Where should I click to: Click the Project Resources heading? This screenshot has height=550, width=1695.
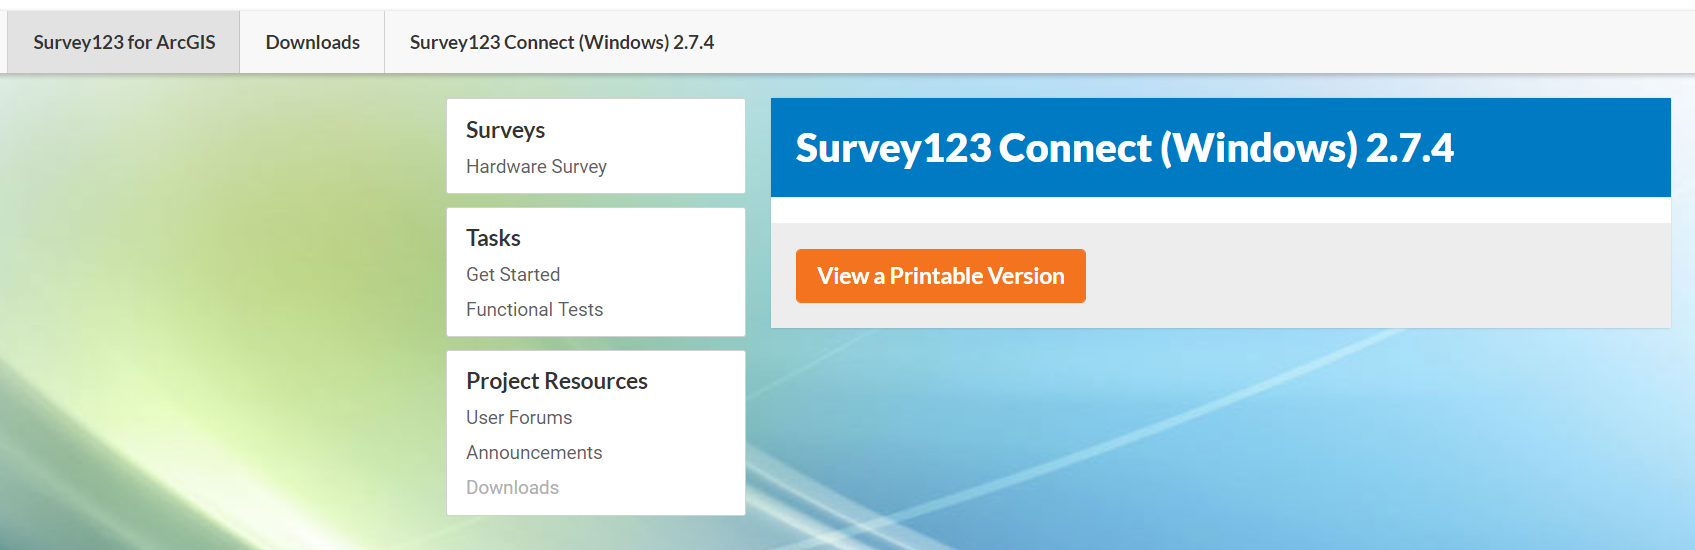557,381
